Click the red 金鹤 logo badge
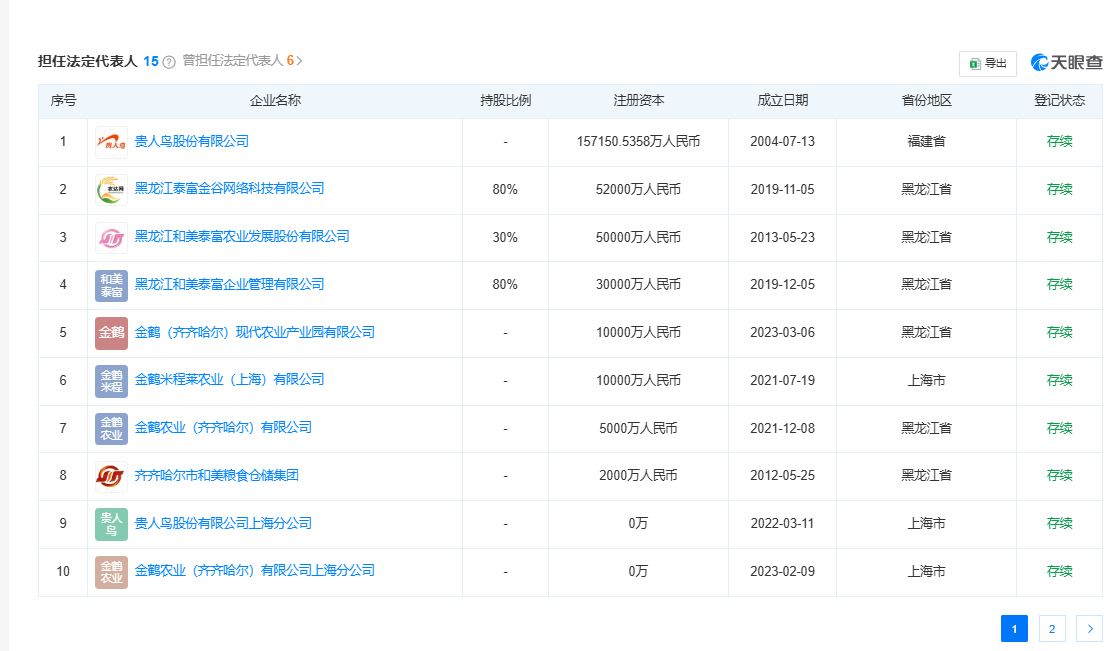 pos(111,333)
